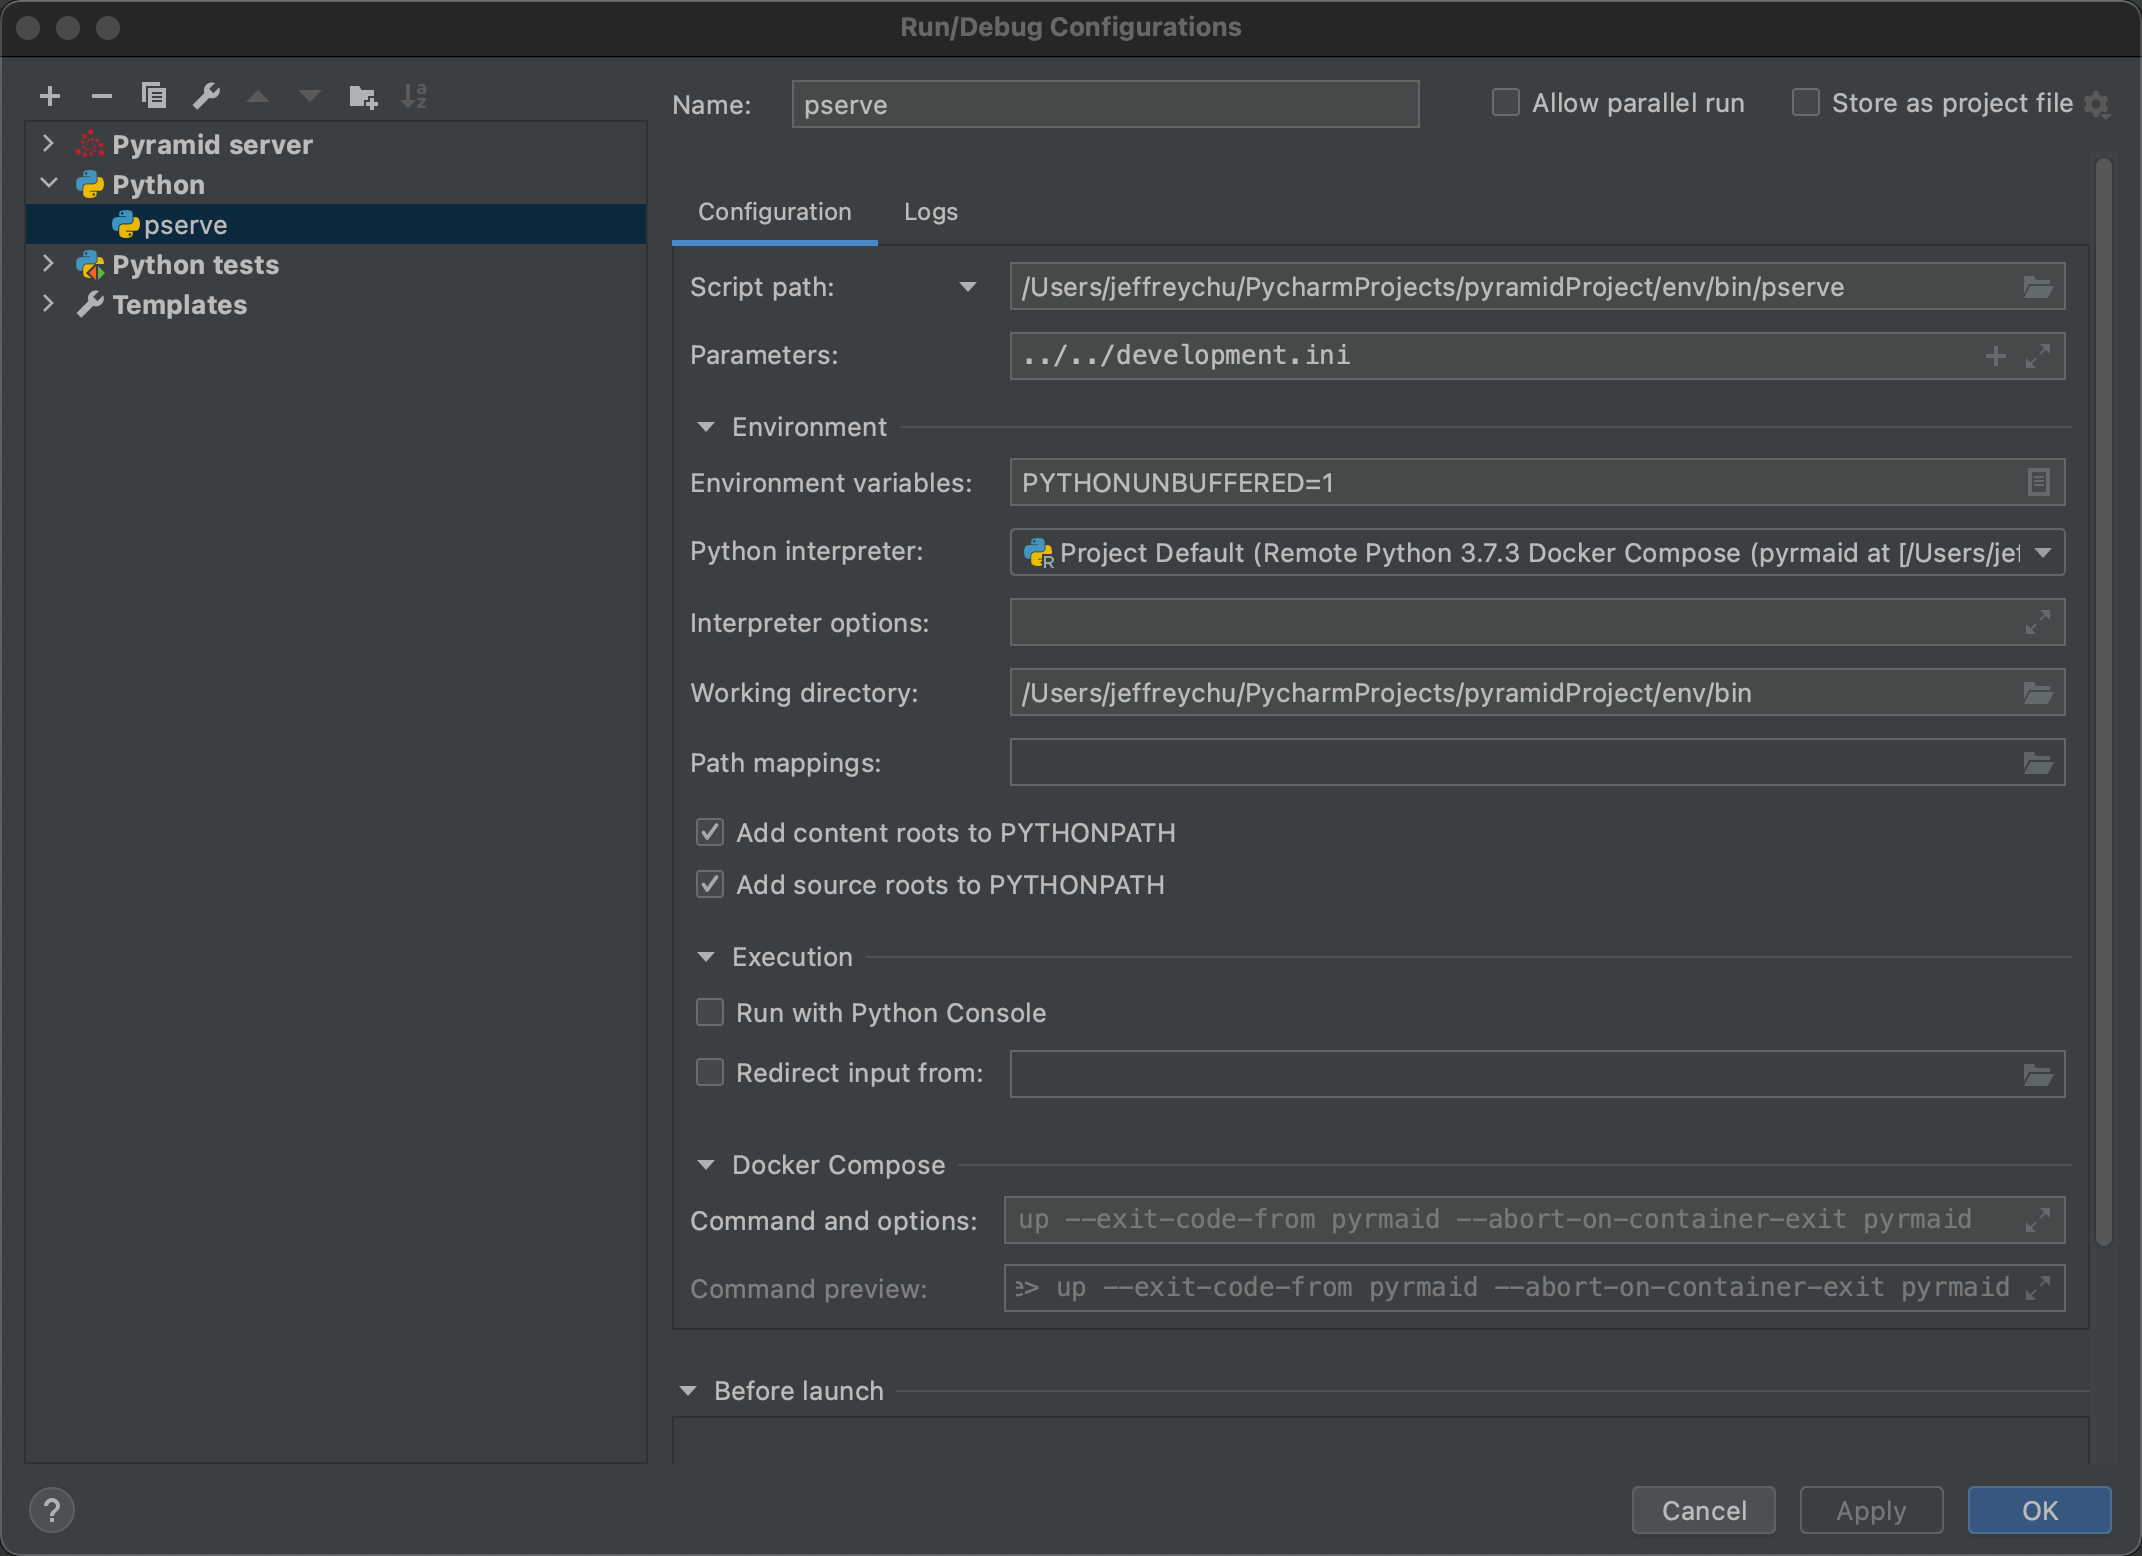Click the Python tests tree icon
2142x1556 pixels.
91,263
